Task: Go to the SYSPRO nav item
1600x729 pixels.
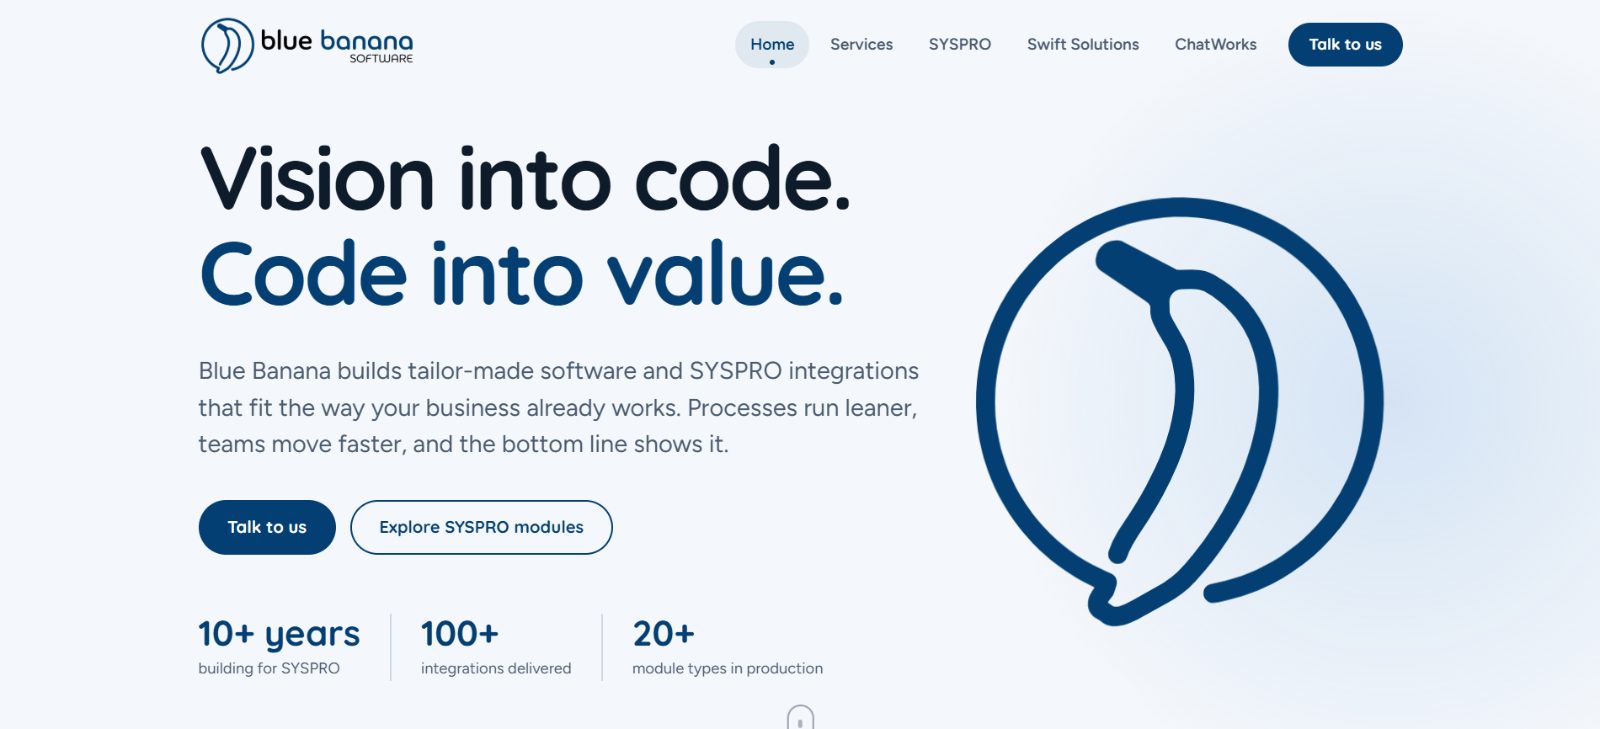Action: pyautogui.click(x=960, y=44)
